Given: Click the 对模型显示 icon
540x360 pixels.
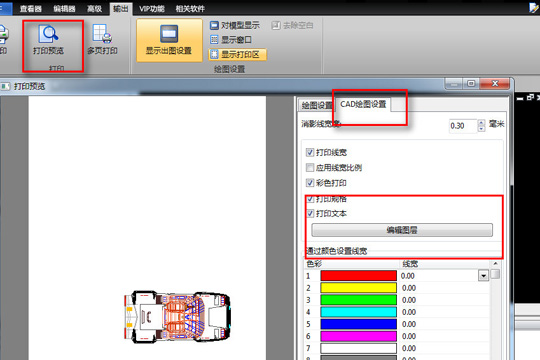Looking at the screenshot, I should tap(214, 25).
